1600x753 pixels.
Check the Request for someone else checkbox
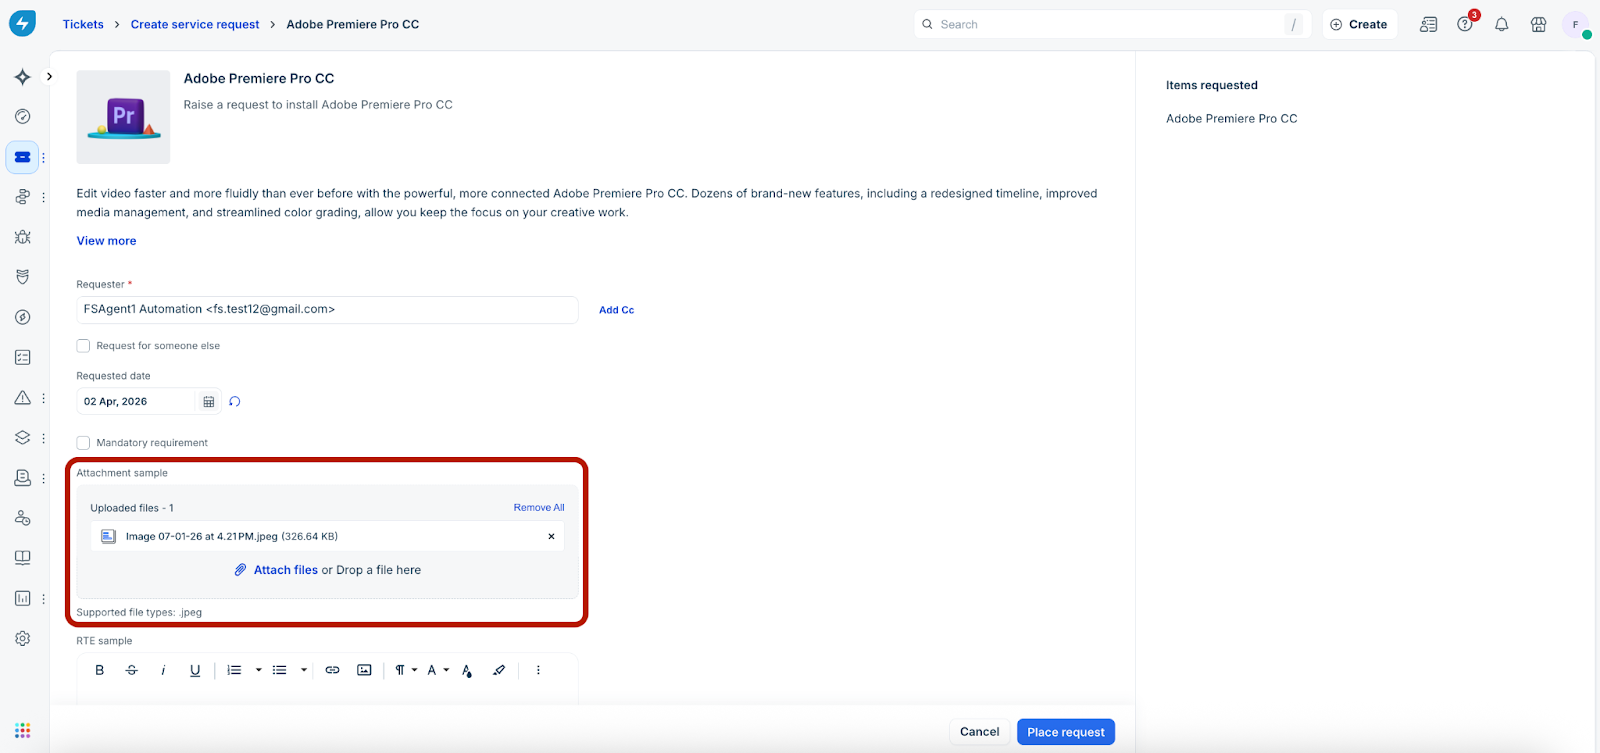(x=83, y=346)
